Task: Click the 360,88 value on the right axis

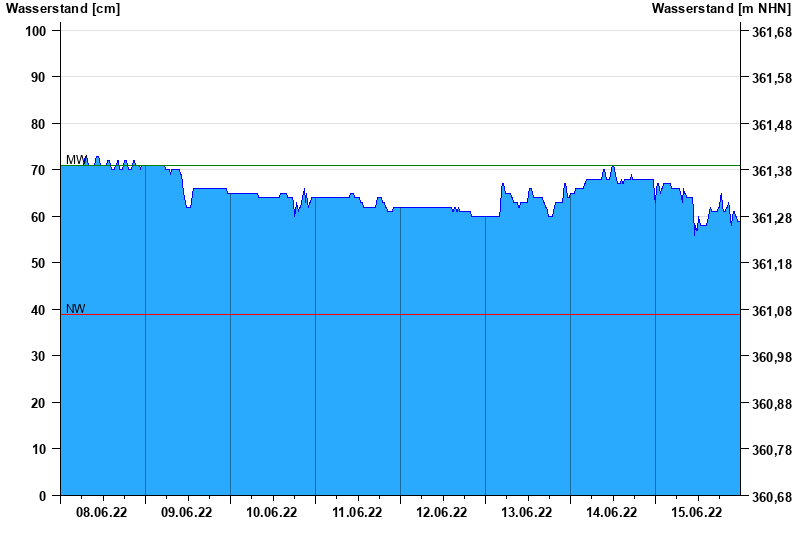Action: pyautogui.click(x=772, y=404)
